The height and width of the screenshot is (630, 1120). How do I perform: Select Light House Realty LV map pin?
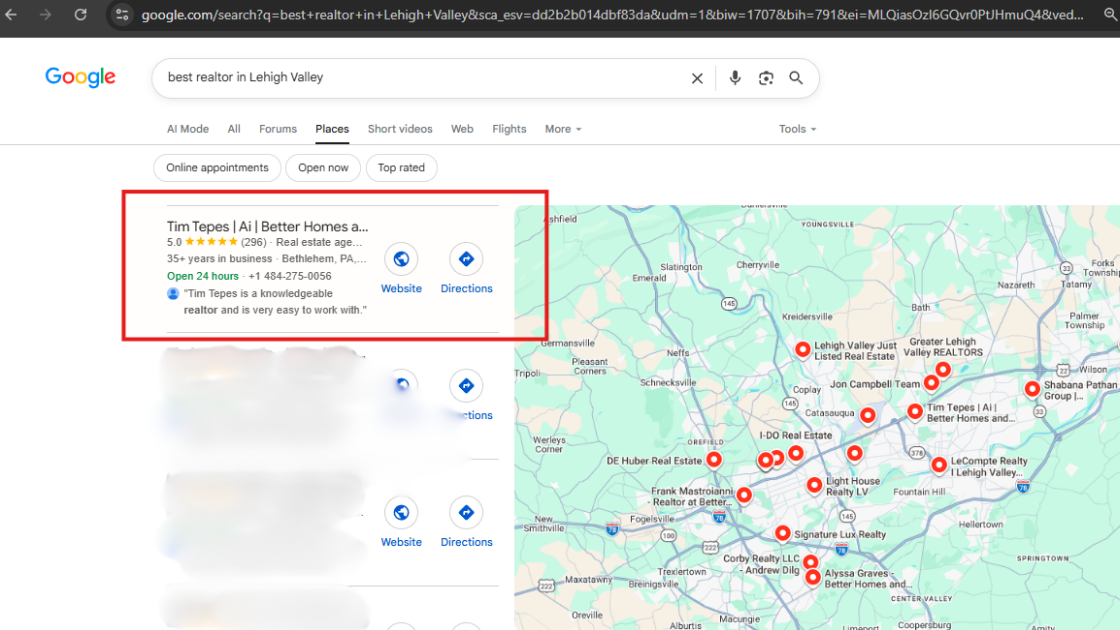coord(814,486)
